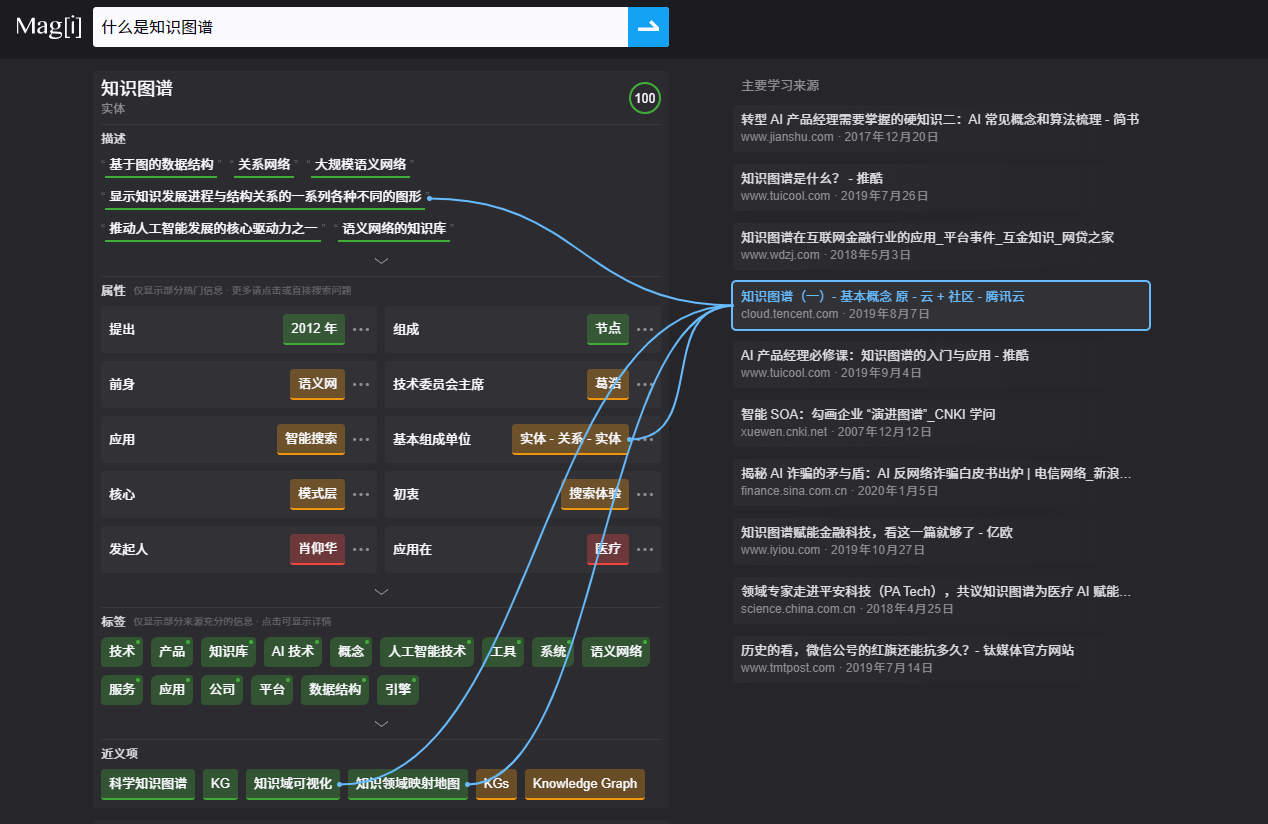Select the description 大规模语义网络
Viewport: 1268px width, 824px height.
tap(360, 165)
